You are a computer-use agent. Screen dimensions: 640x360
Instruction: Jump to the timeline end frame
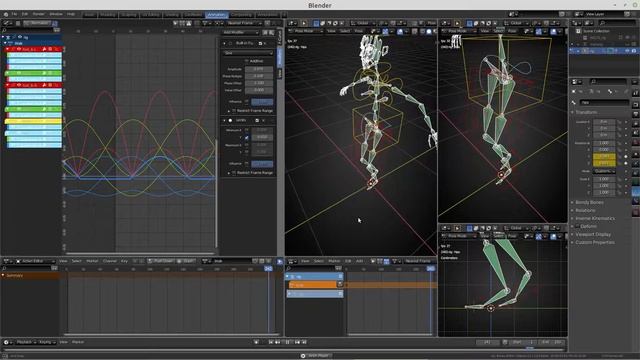pyautogui.click(x=304, y=342)
